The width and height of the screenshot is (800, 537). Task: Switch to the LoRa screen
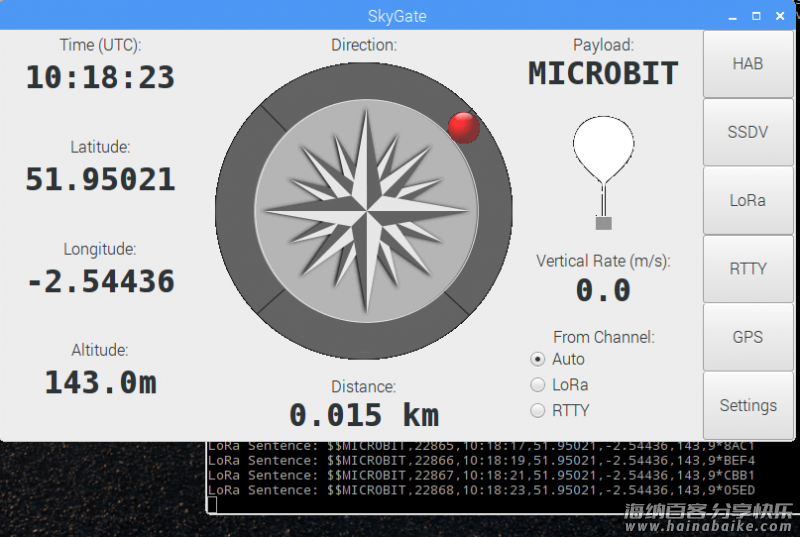tap(748, 200)
